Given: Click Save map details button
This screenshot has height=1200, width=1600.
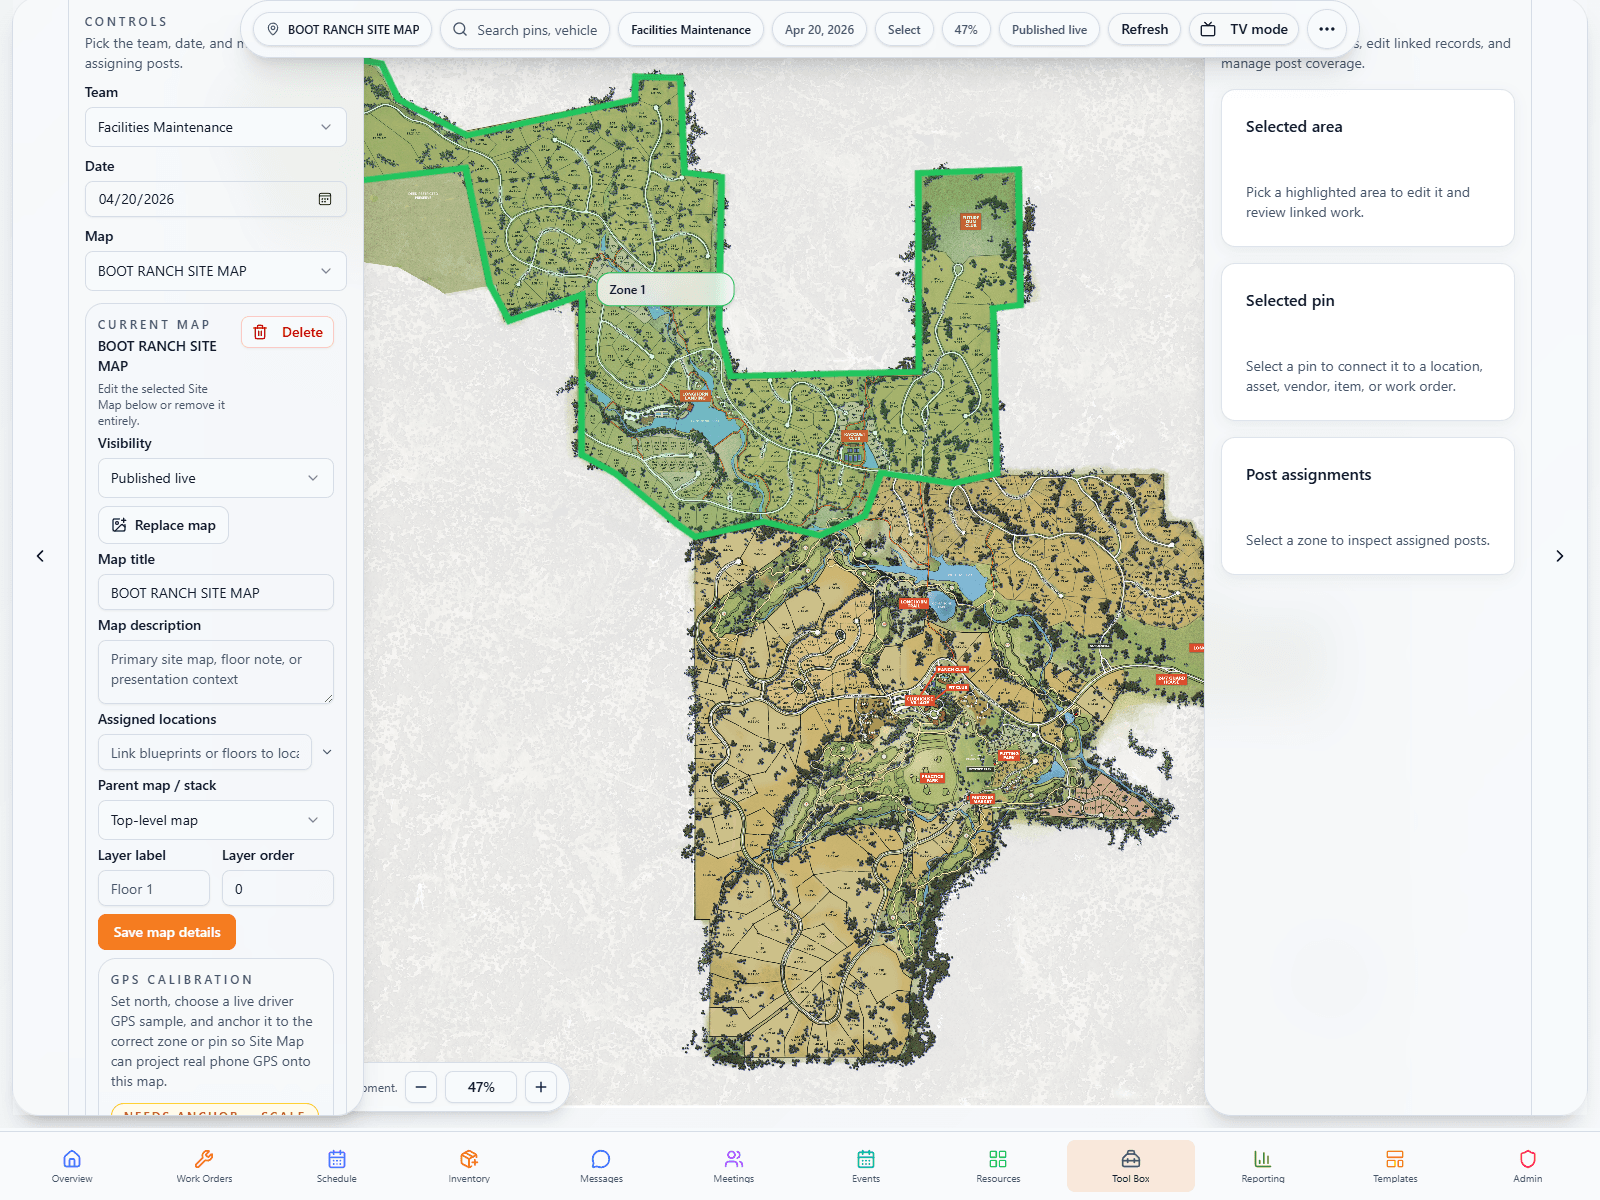Looking at the screenshot, I should (167, 932).
